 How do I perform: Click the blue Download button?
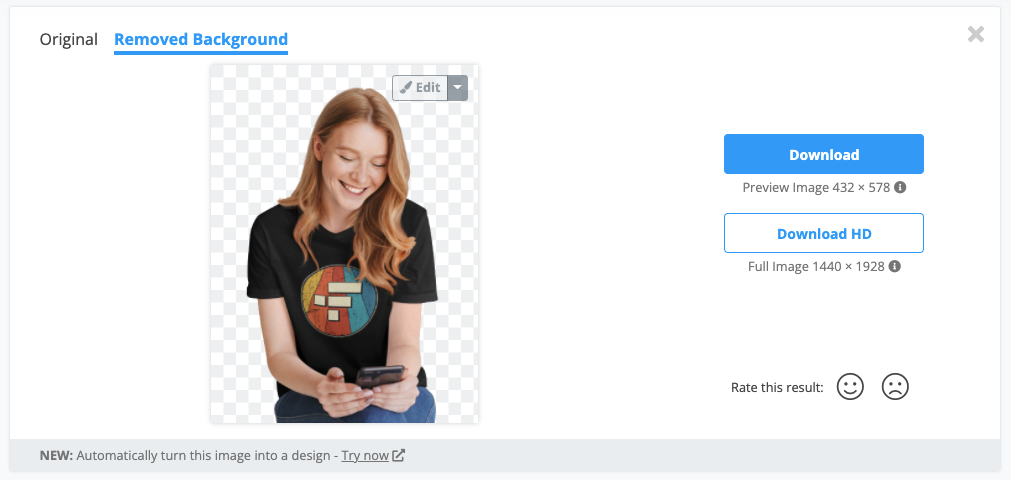point(823,154)
